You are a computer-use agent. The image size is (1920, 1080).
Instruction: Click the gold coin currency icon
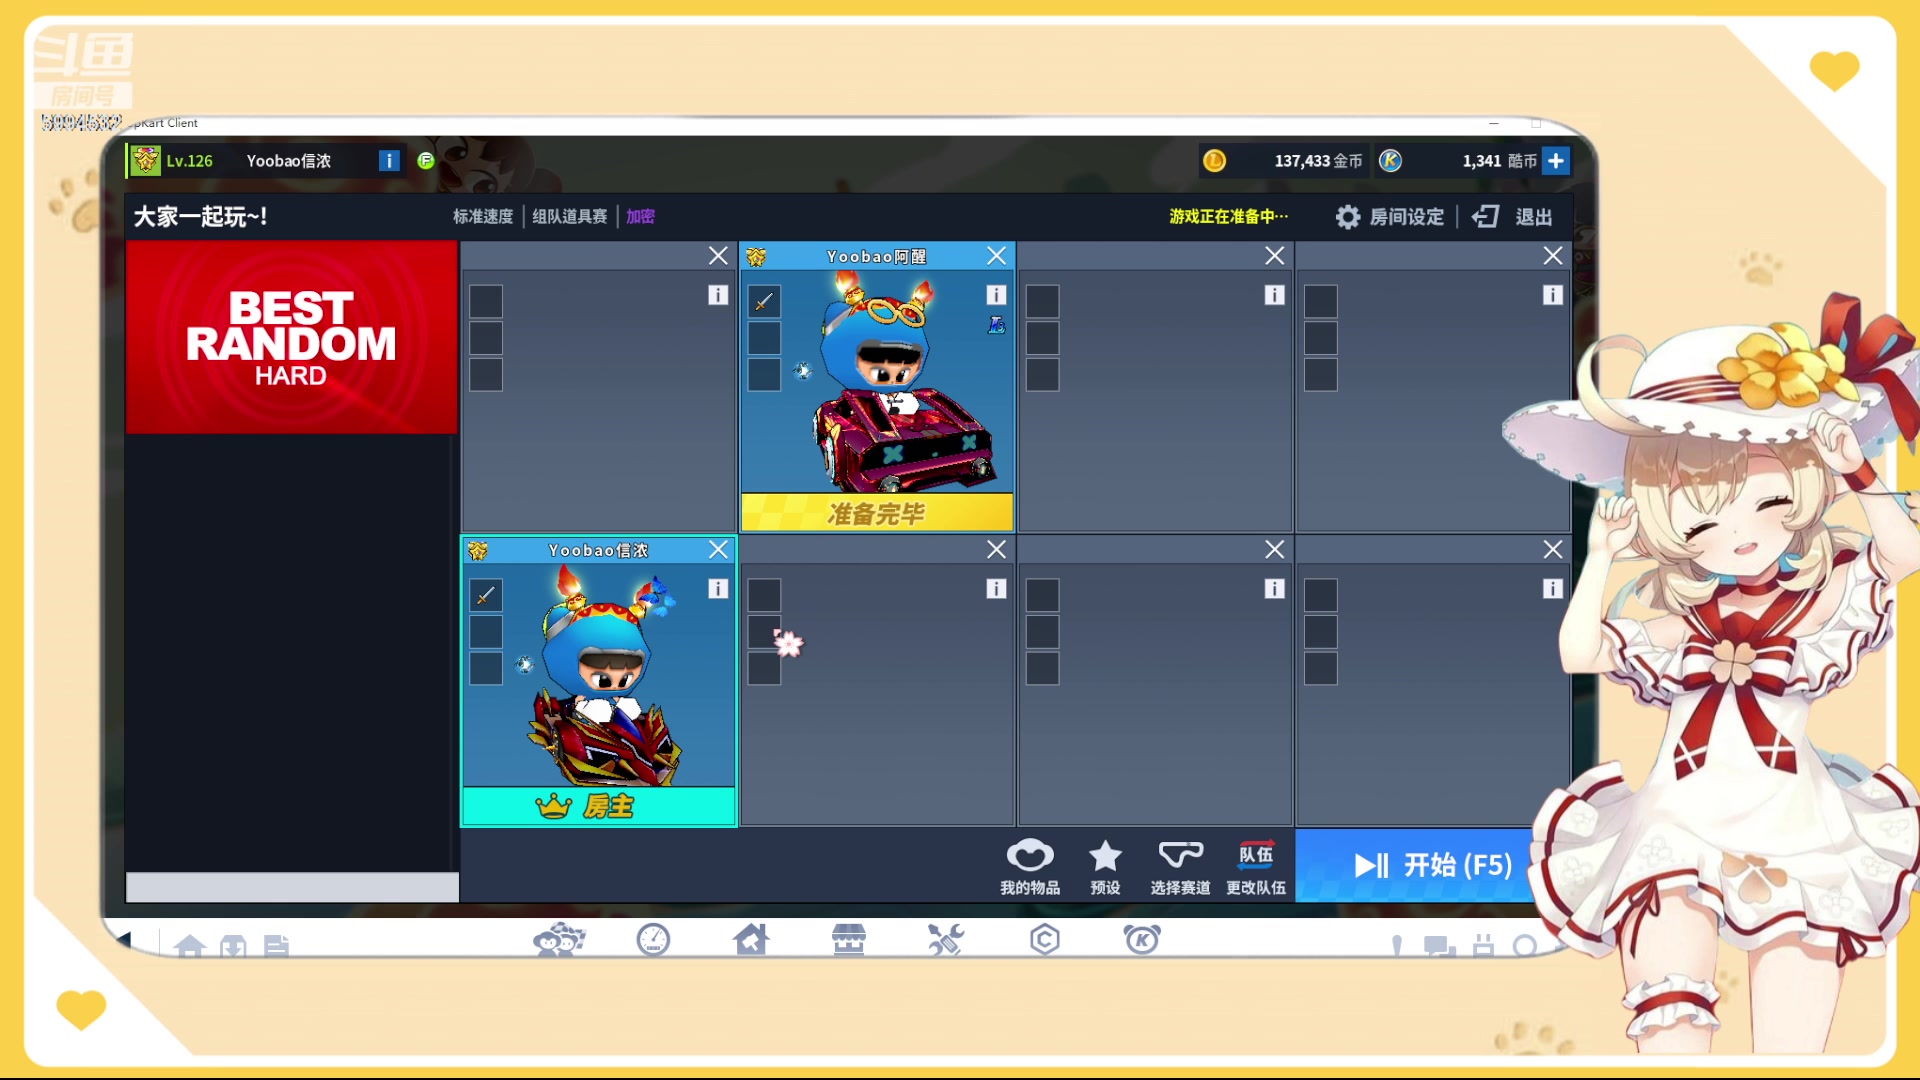pyautogui.click(x=1213, y=160)
